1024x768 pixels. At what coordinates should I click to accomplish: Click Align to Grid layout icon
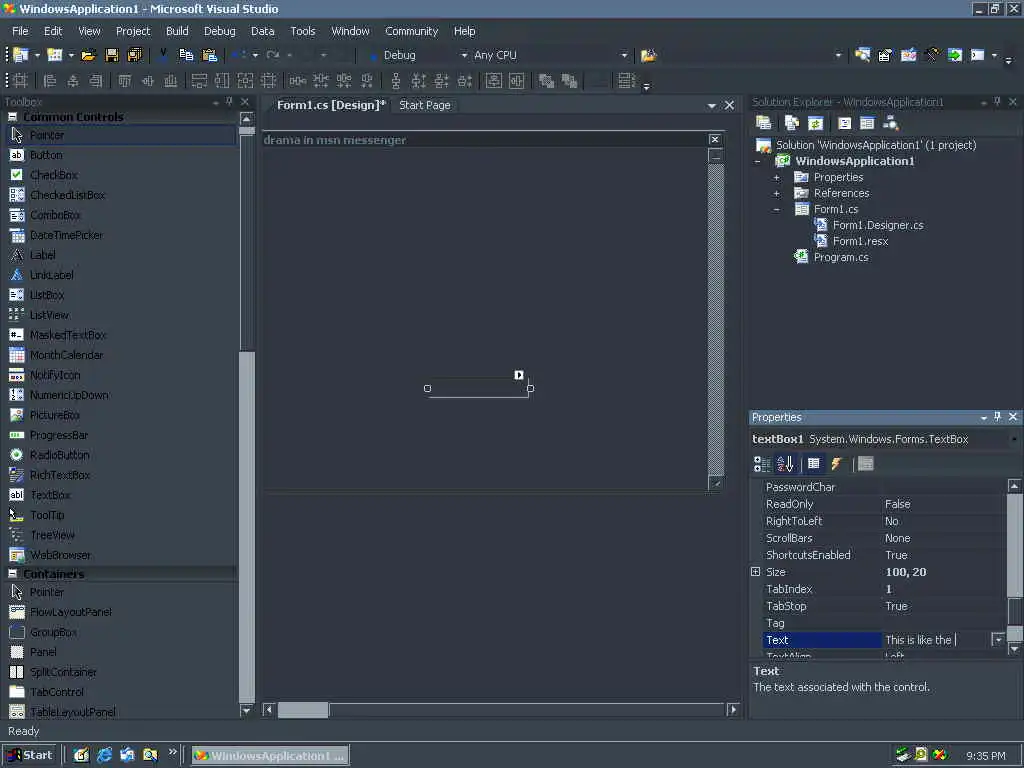[20, 81]
